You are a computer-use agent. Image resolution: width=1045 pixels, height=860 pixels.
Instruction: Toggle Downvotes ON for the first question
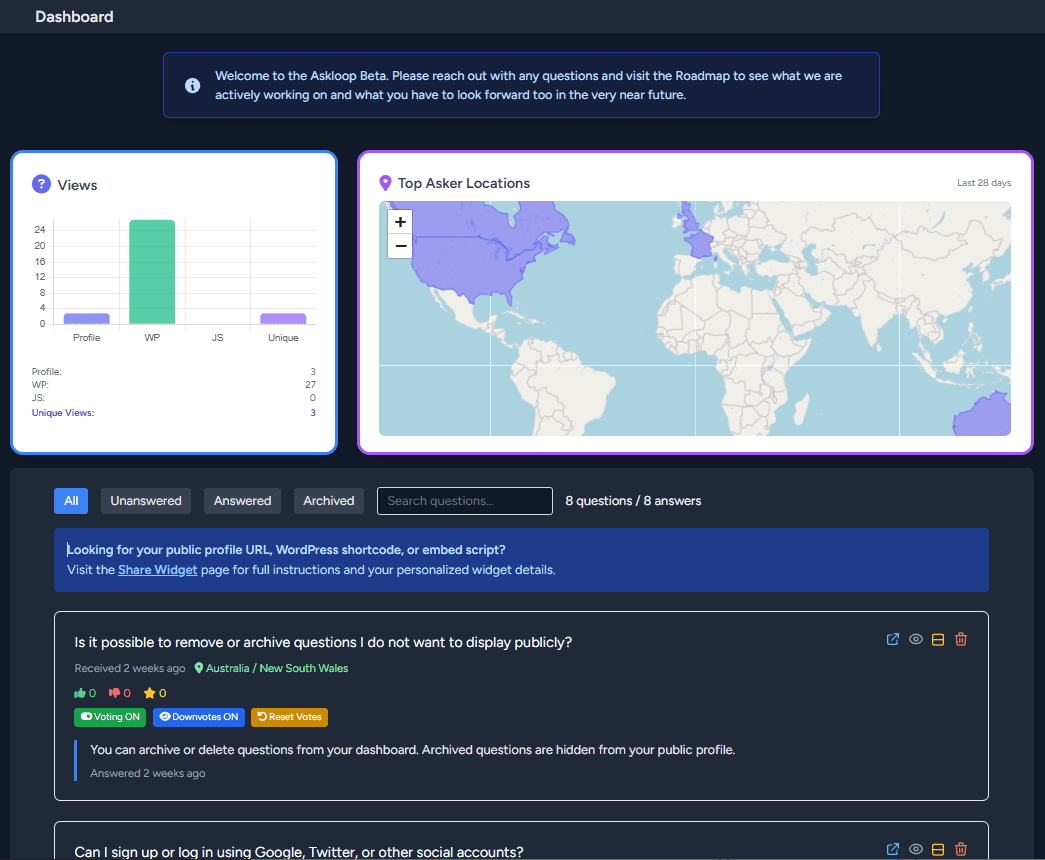[x=198, y=717]
